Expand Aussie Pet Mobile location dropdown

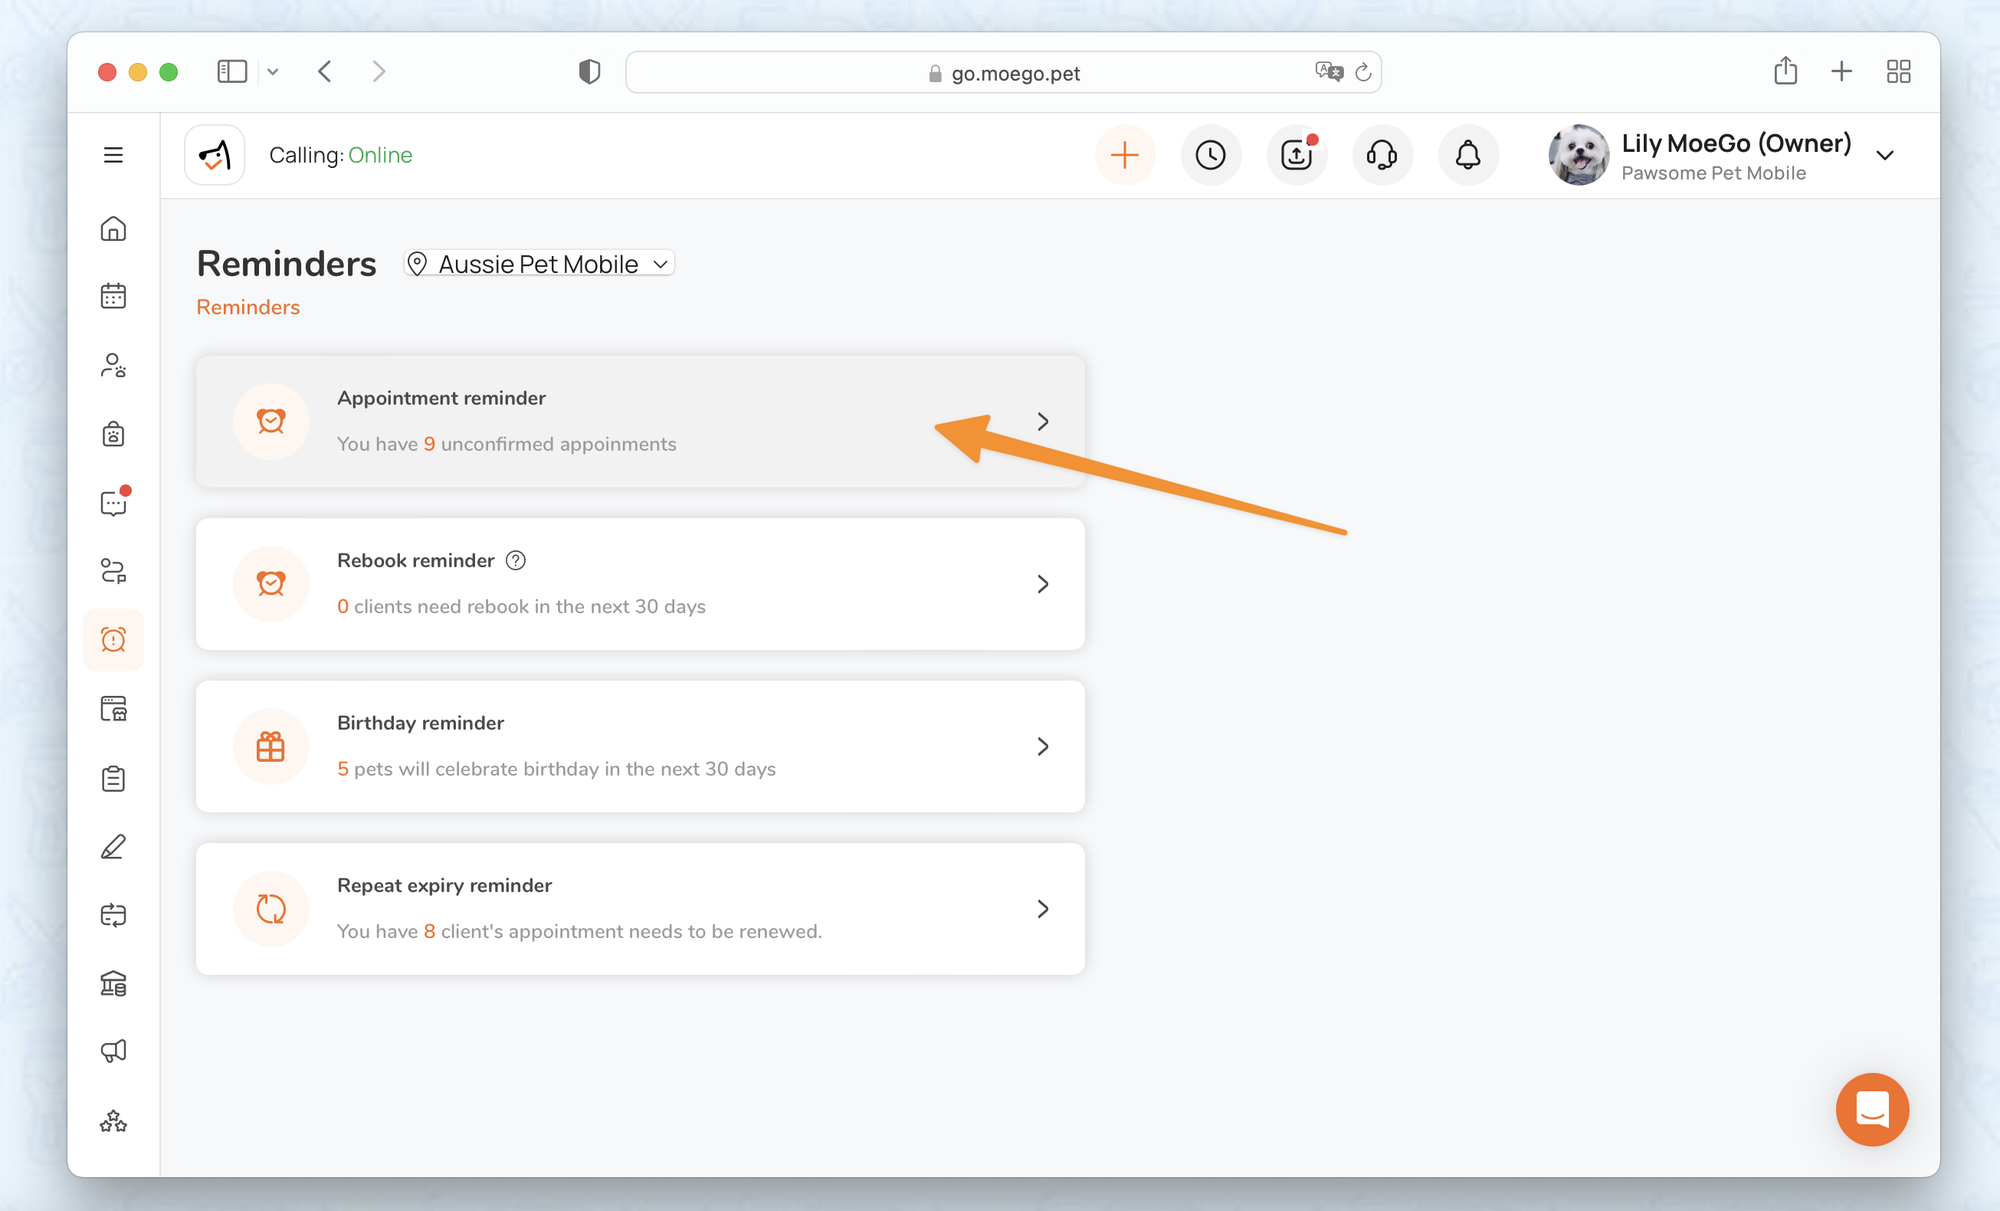click(x=540, y=264)
